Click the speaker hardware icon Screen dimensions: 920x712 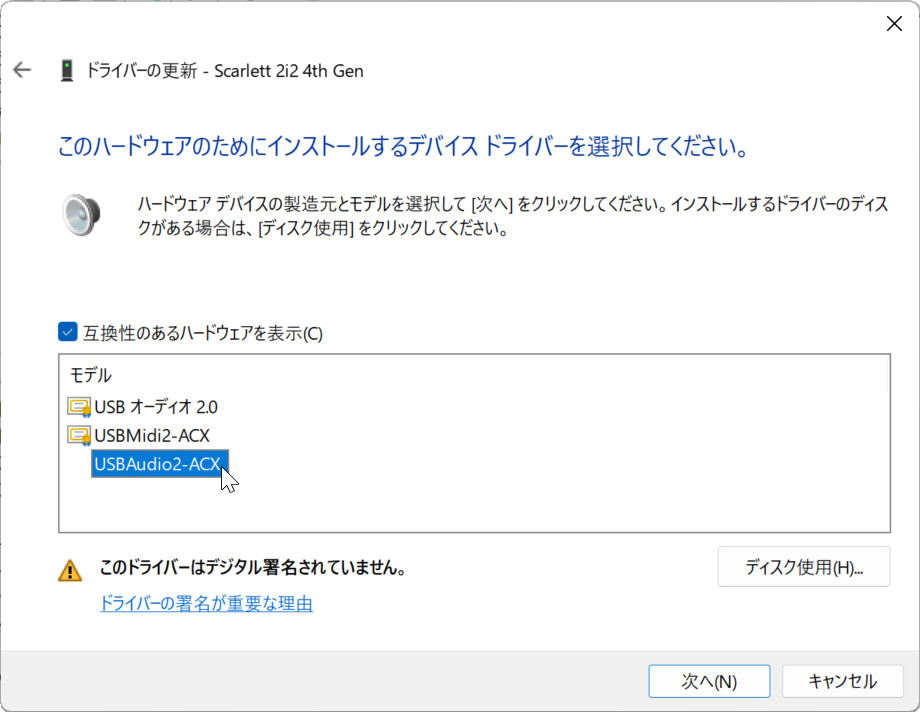(x=82, y=215)
